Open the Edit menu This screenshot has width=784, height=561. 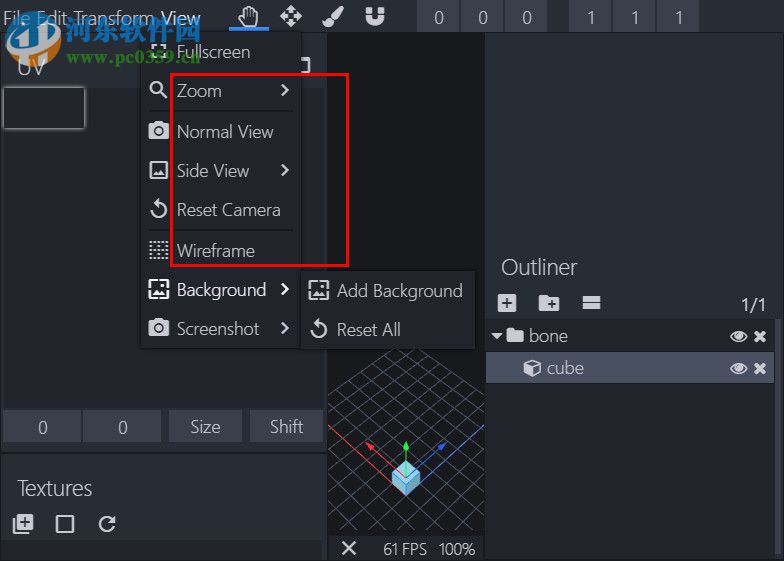(x=52, y=18)
